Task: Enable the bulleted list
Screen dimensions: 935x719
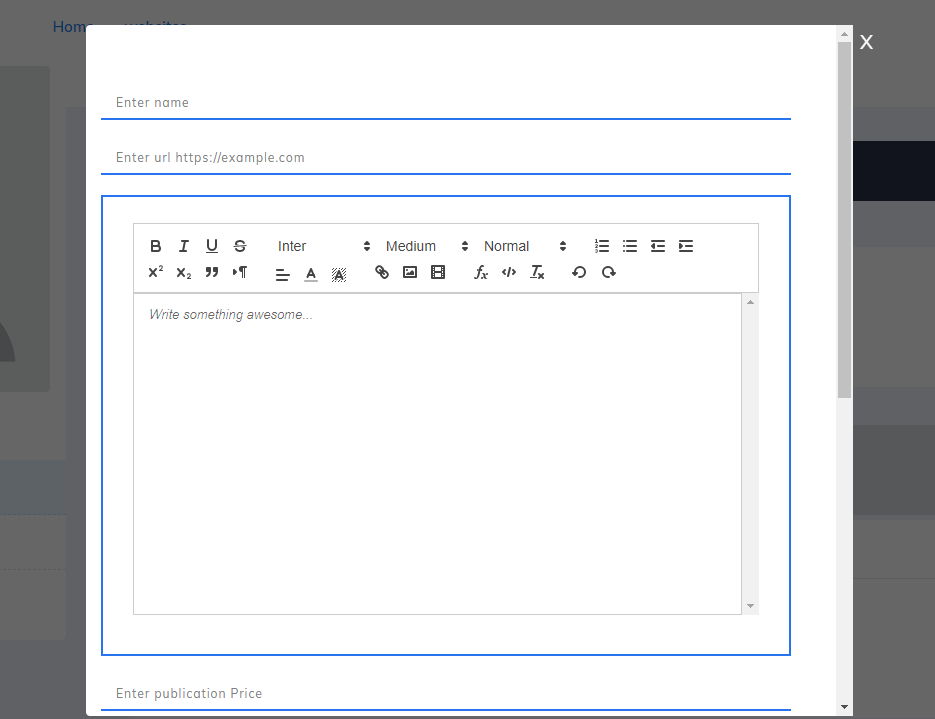Action: pos(629,245)
